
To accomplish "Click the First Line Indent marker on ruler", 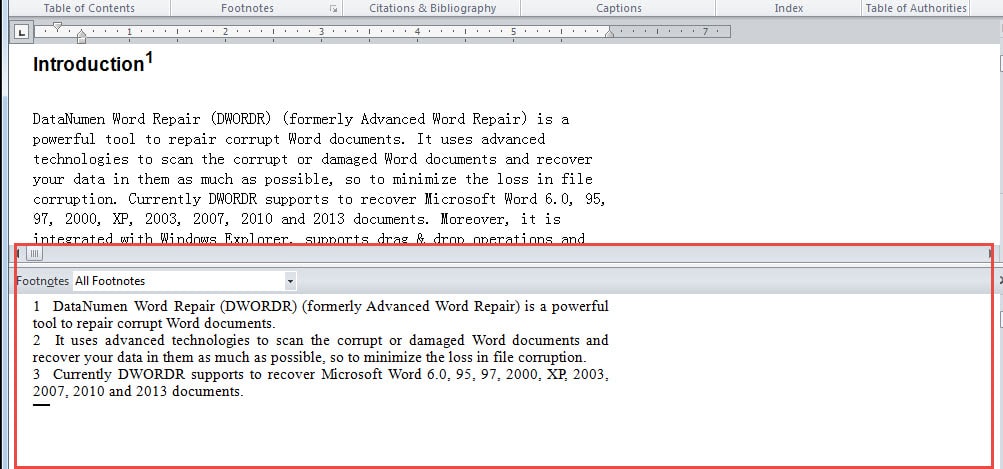I will (x=58, y=26).
